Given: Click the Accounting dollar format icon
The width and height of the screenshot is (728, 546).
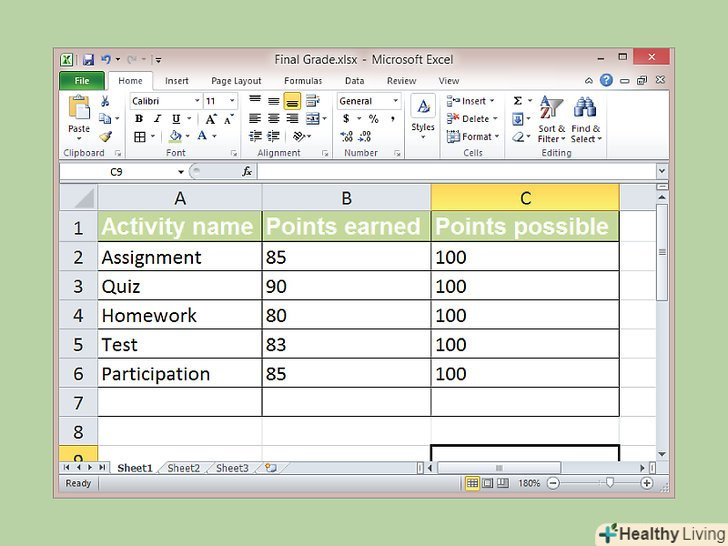Looking at the screenshot, I should (346, 119).
